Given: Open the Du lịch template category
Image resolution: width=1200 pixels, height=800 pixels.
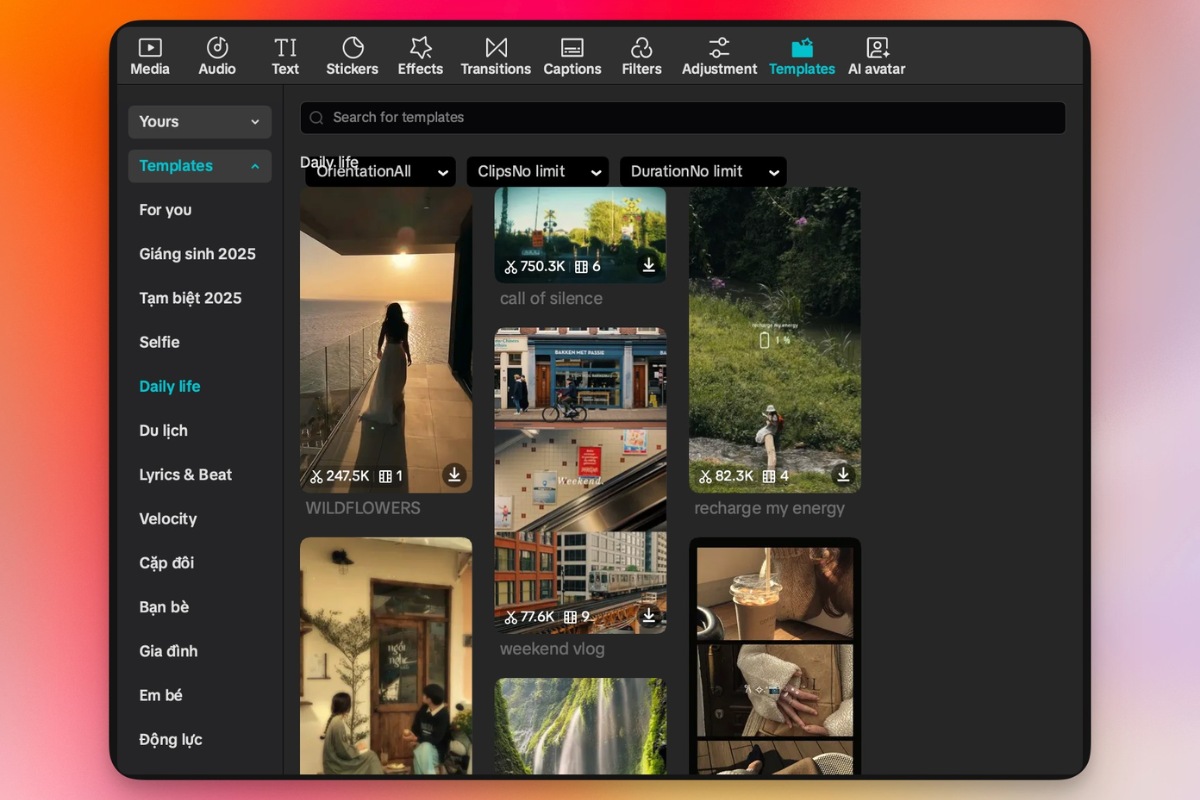Looking at the screenshot, I should coord(163,430).
